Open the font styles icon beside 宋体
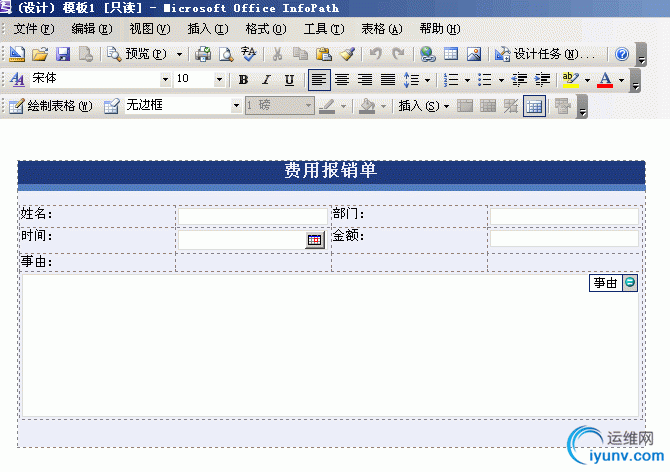 coord(17,79)
